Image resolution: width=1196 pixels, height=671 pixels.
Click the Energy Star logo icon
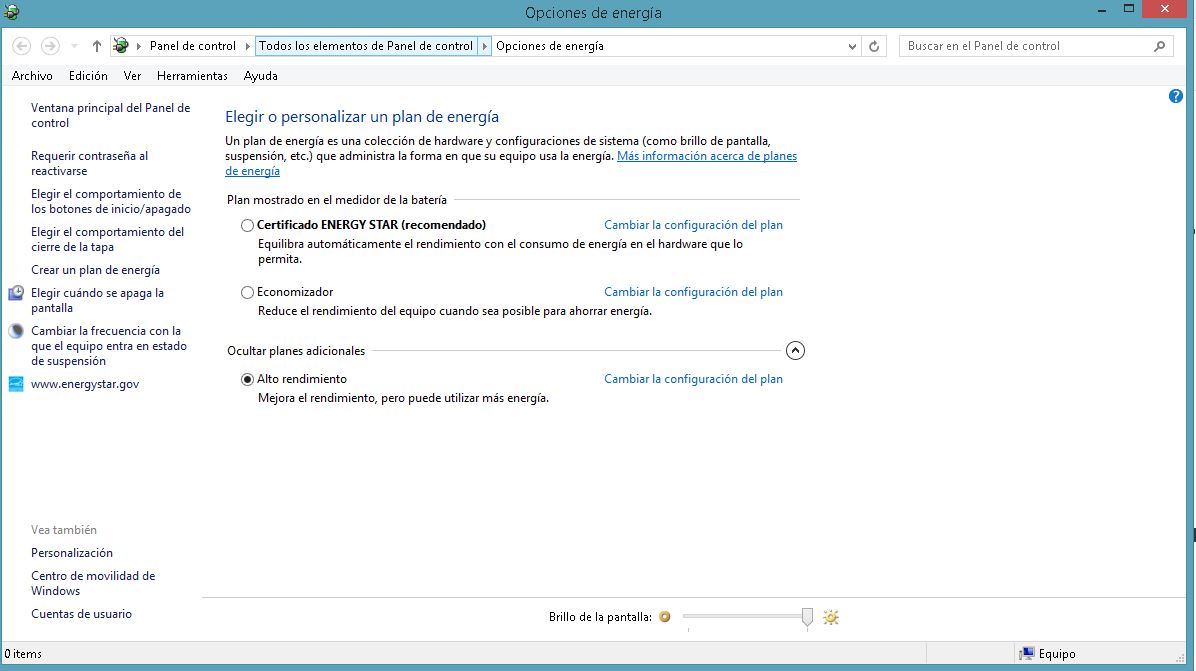tap(16, 384)
